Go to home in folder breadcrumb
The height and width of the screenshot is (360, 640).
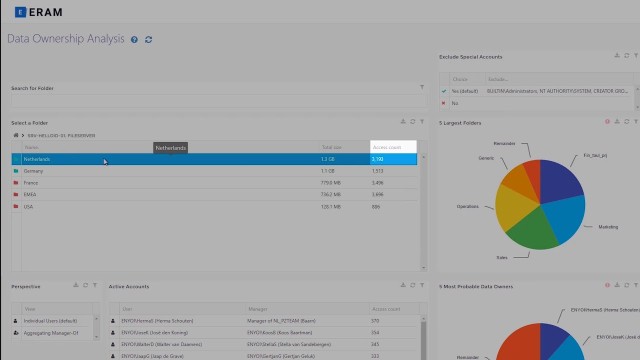click(x=16, y=135)
